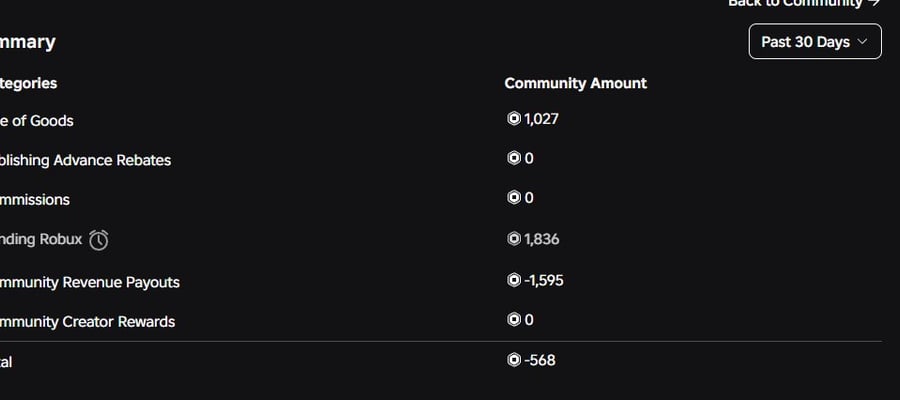Click the Sale of Goods amount 1,027
Screen dimensions: 900x400
(x=541, y=119)
